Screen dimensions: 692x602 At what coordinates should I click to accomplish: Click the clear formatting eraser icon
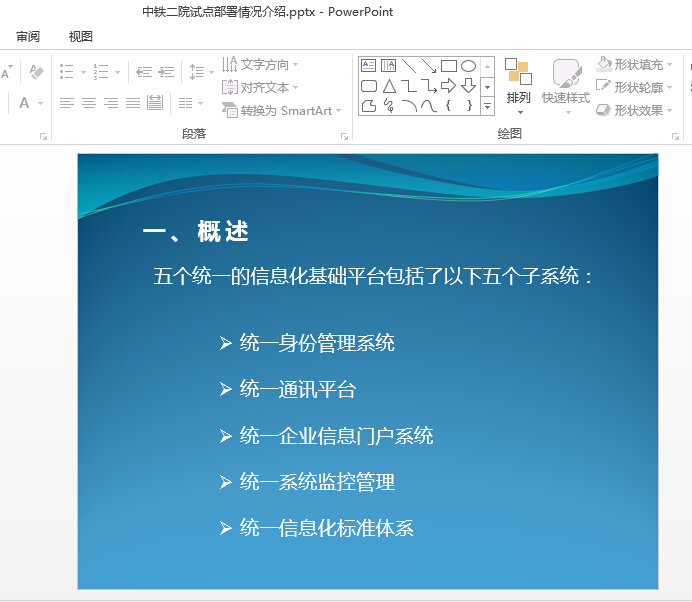(x=36, y=71)
